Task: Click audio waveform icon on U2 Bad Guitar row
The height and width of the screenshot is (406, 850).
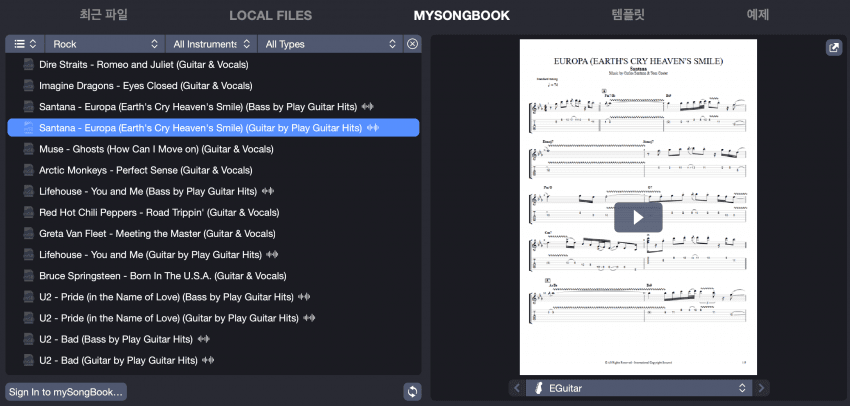Action: (208, 360)
